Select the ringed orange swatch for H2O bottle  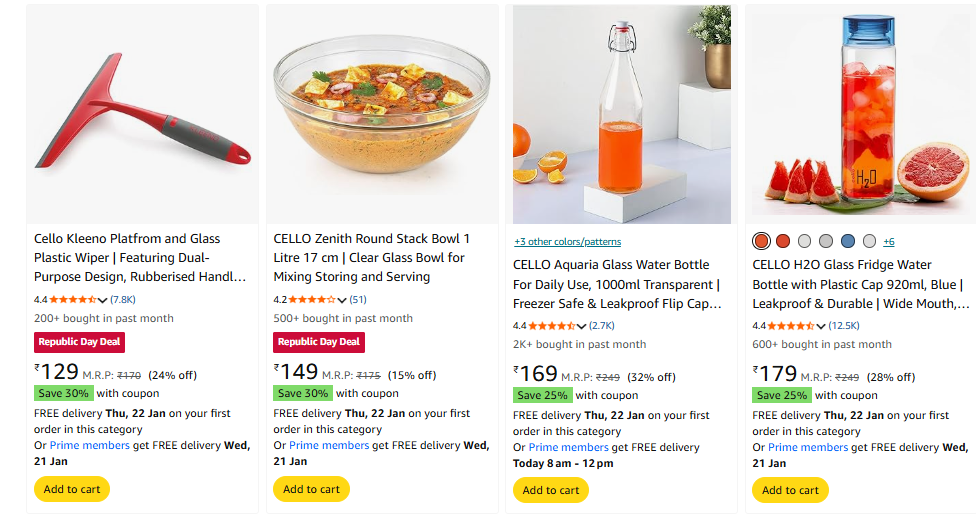762,241
